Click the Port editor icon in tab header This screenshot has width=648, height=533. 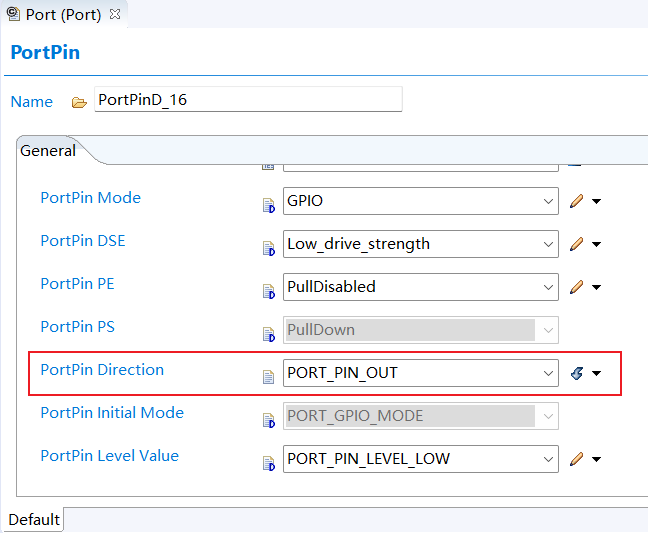click(x=13, y=14)
